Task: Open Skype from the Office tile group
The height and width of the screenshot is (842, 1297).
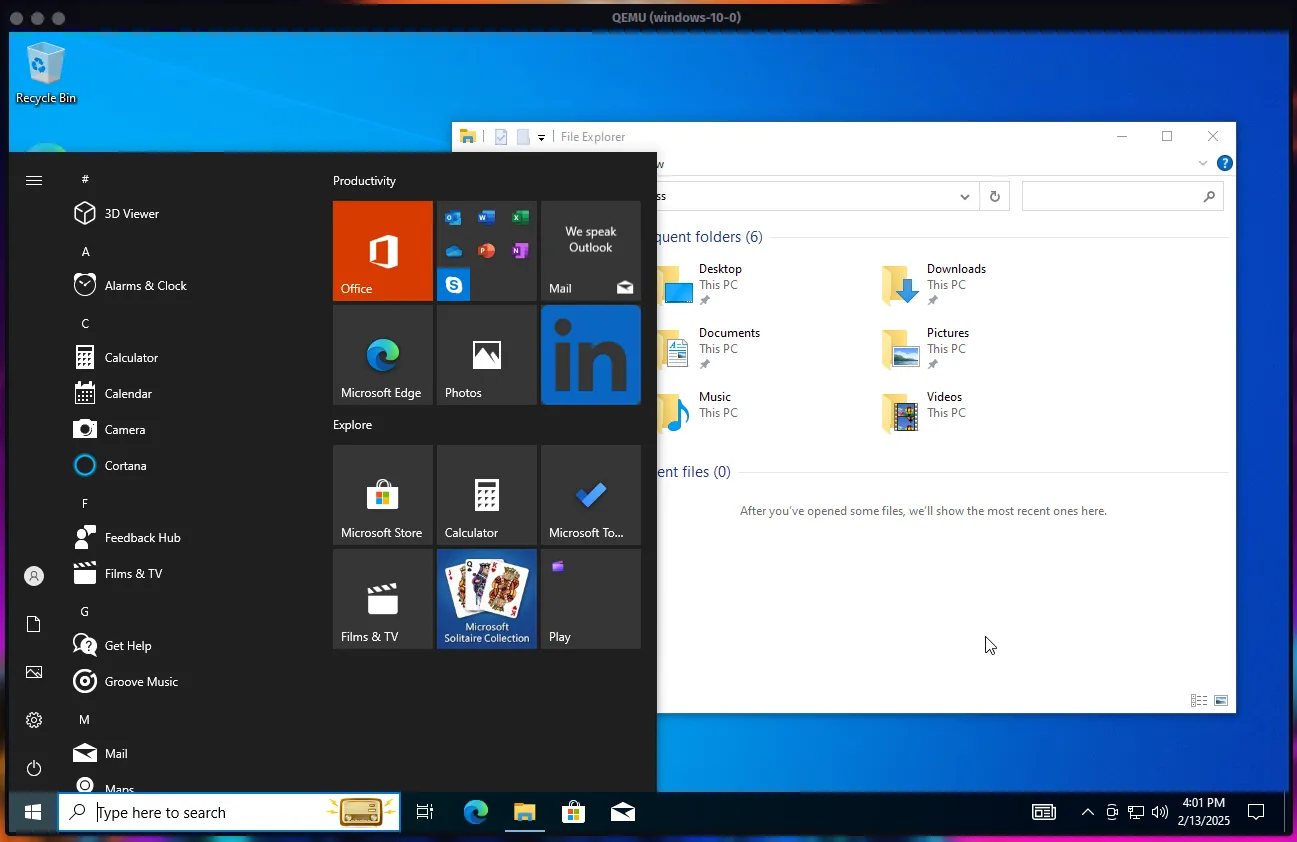Action: [x=454, y=284]
